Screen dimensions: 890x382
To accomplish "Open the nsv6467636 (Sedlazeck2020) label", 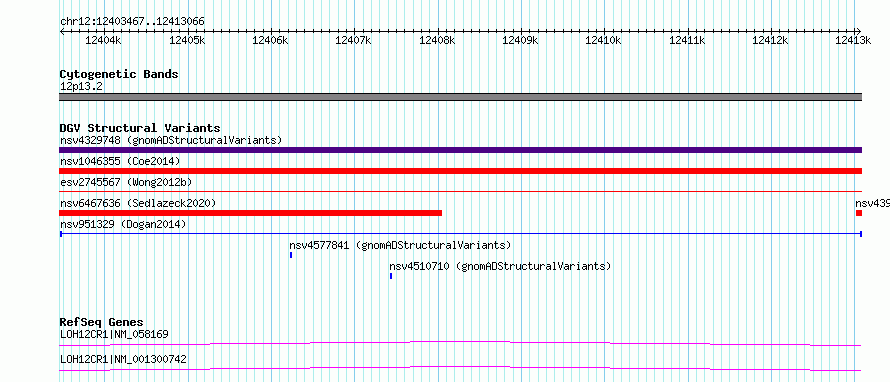I will pos(138,203).
